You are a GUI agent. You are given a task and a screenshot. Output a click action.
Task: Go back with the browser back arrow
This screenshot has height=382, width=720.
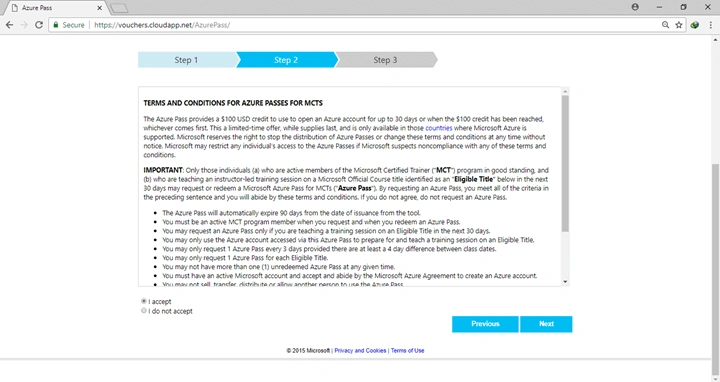tap(9, 25)
